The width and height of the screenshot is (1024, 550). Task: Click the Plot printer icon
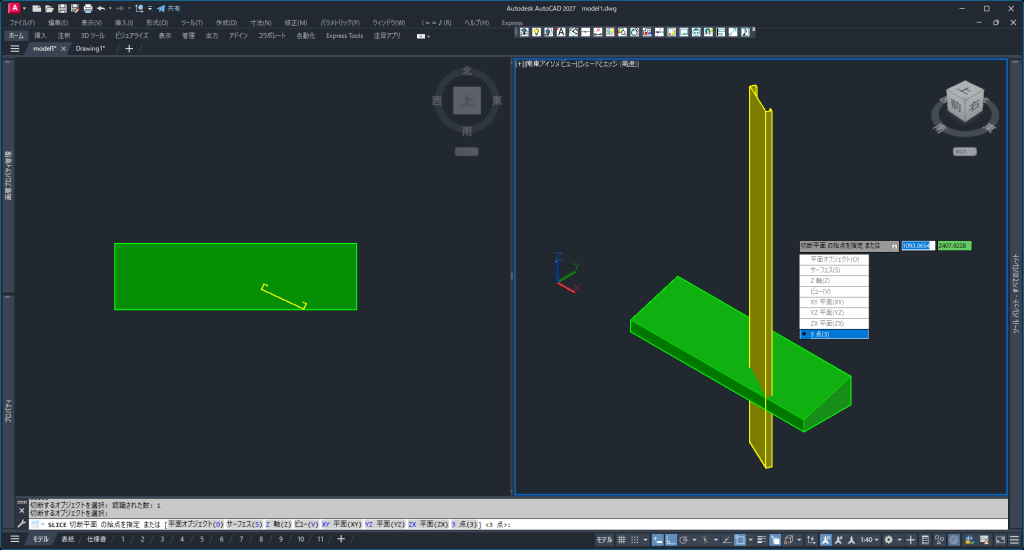point(87,8)
